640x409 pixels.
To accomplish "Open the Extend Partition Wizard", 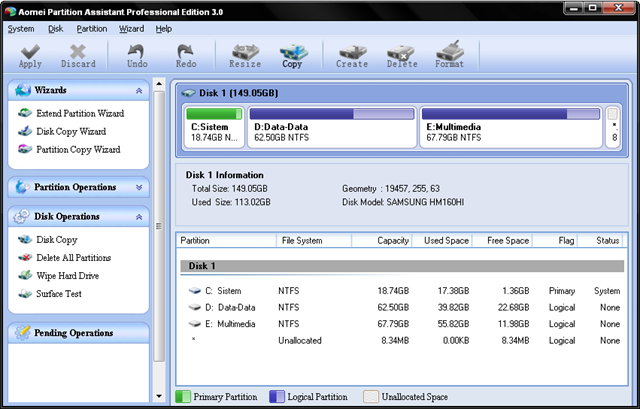I will click(80, 113).
